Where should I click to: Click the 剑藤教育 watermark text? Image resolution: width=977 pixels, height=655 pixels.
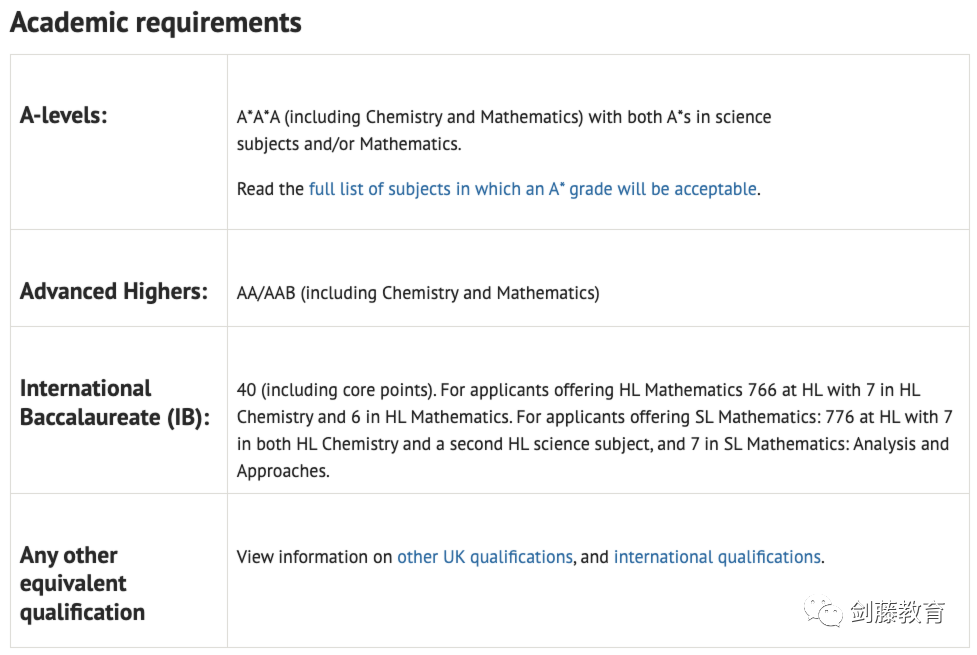897,612
